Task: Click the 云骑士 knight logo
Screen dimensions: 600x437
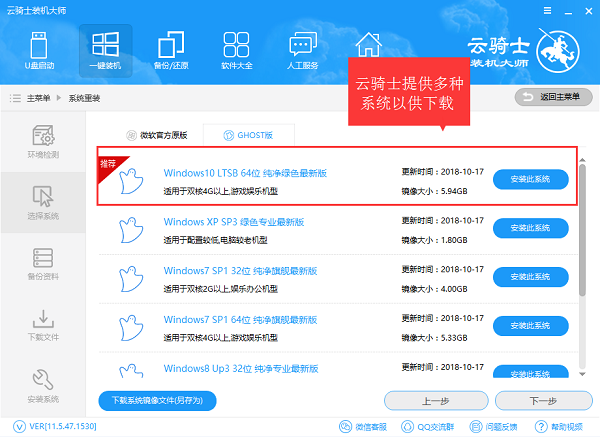Action: [x=558, y=51]
